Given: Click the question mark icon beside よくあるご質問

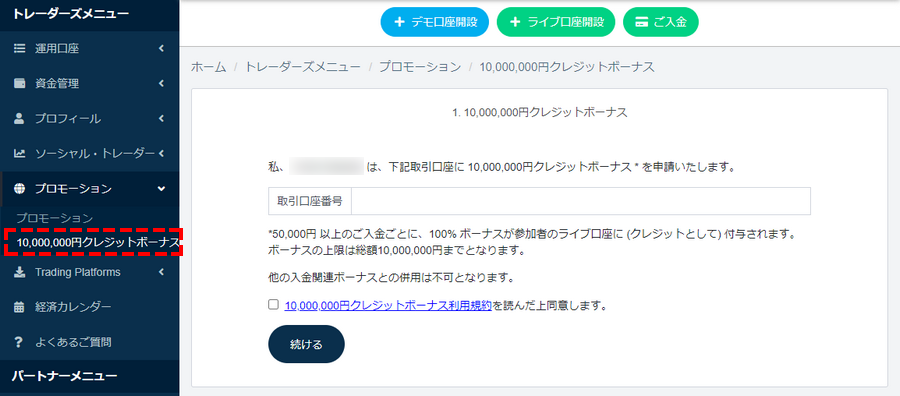Looking at the screenshot, I should point(19,343).
